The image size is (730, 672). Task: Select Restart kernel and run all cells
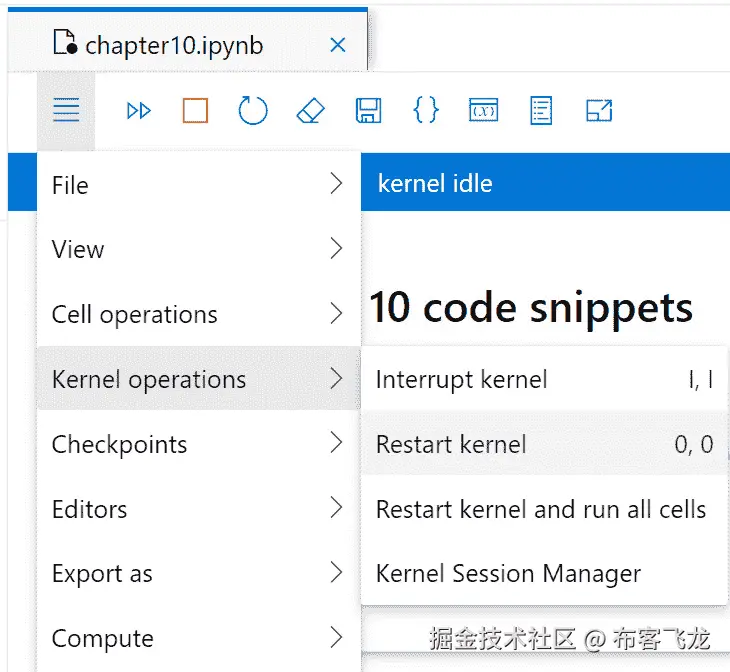pos(544,508)
